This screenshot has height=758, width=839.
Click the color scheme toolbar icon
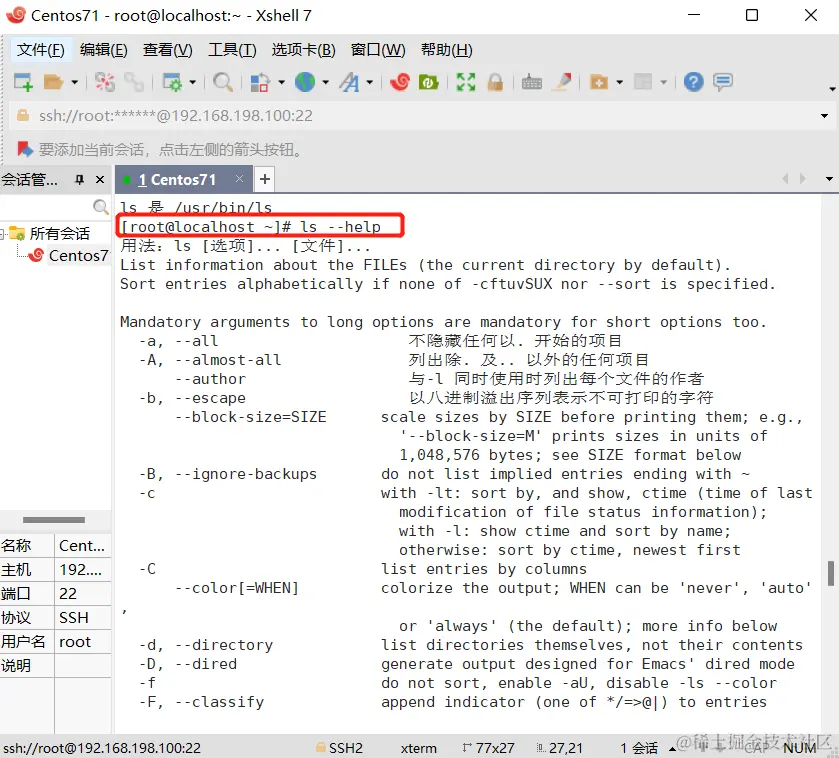[x=260, y=82]
